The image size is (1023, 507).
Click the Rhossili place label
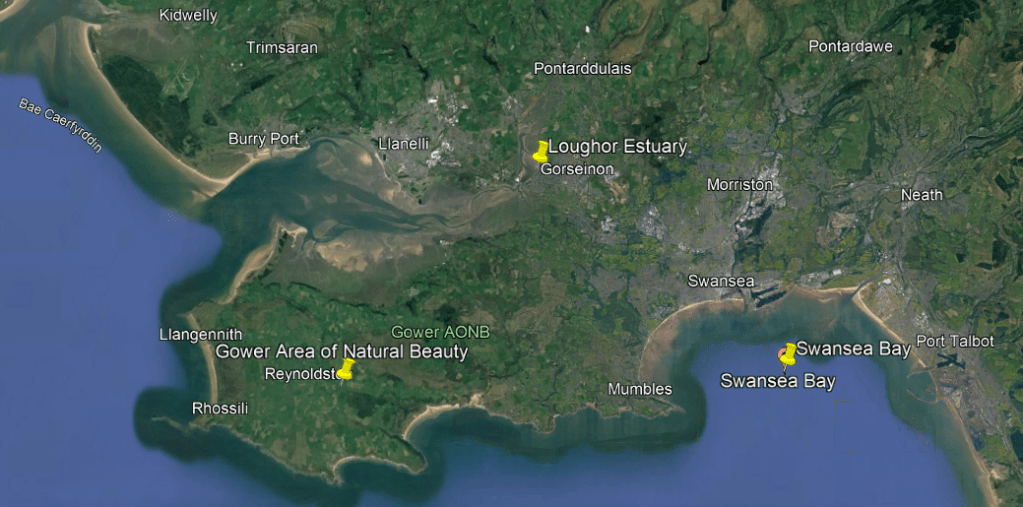pos(219,408)
